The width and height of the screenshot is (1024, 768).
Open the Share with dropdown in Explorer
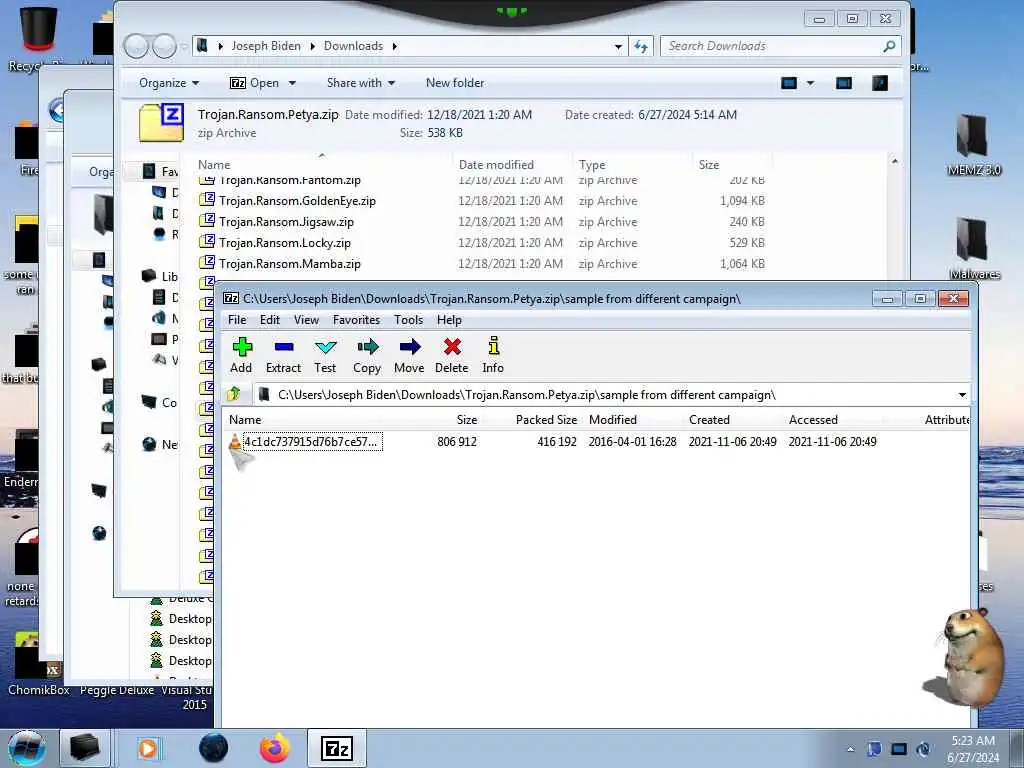coord(361,83)
